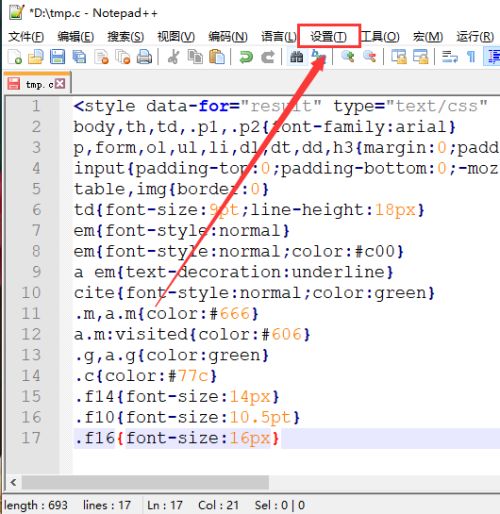The width and height of the screenshot is (500, 514).
Task: Toggle synchronize horizontal scrolling icon
Action: pos(420,57)
